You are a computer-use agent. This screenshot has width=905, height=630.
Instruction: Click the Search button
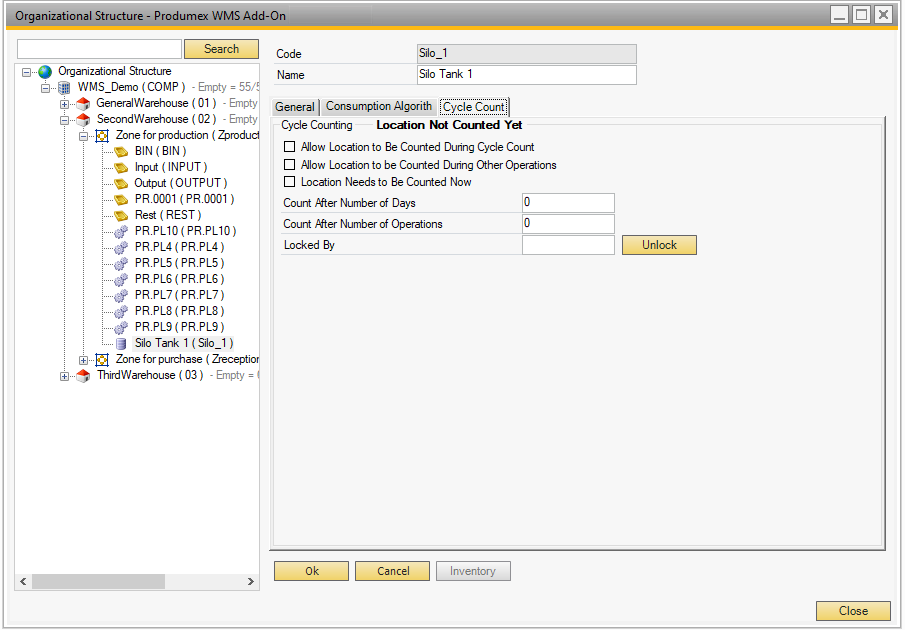tap(221, 49)
